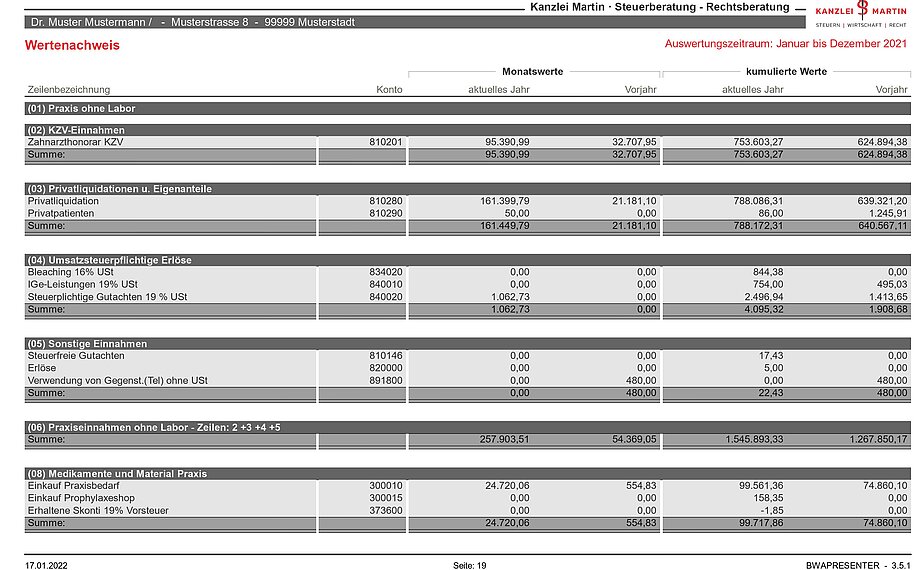Click account number 810201
Screen dimensions: 920x570
pos(385,142)
